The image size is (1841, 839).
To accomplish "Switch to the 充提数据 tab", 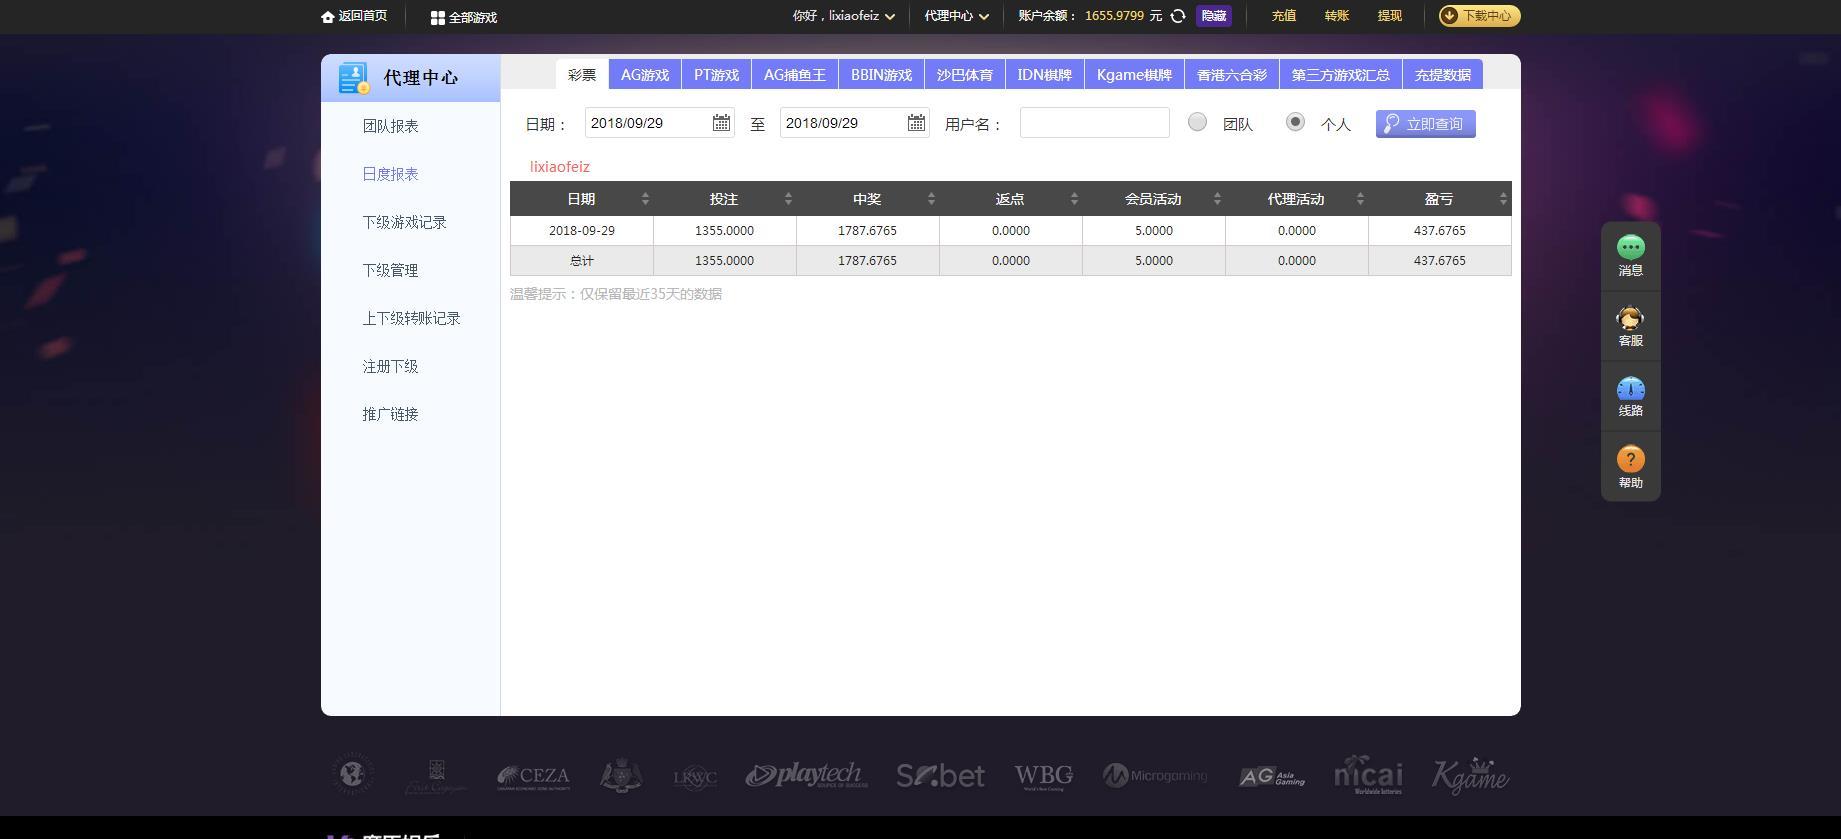I will 1443,74.
